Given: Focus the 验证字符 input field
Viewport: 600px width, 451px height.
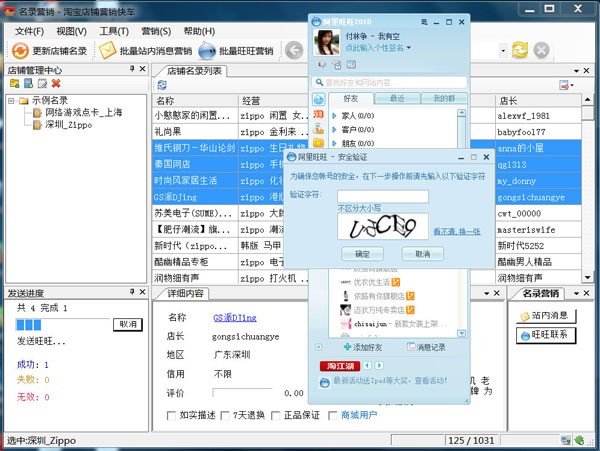Looking at the screenshot, I should [x=383, y=197].
